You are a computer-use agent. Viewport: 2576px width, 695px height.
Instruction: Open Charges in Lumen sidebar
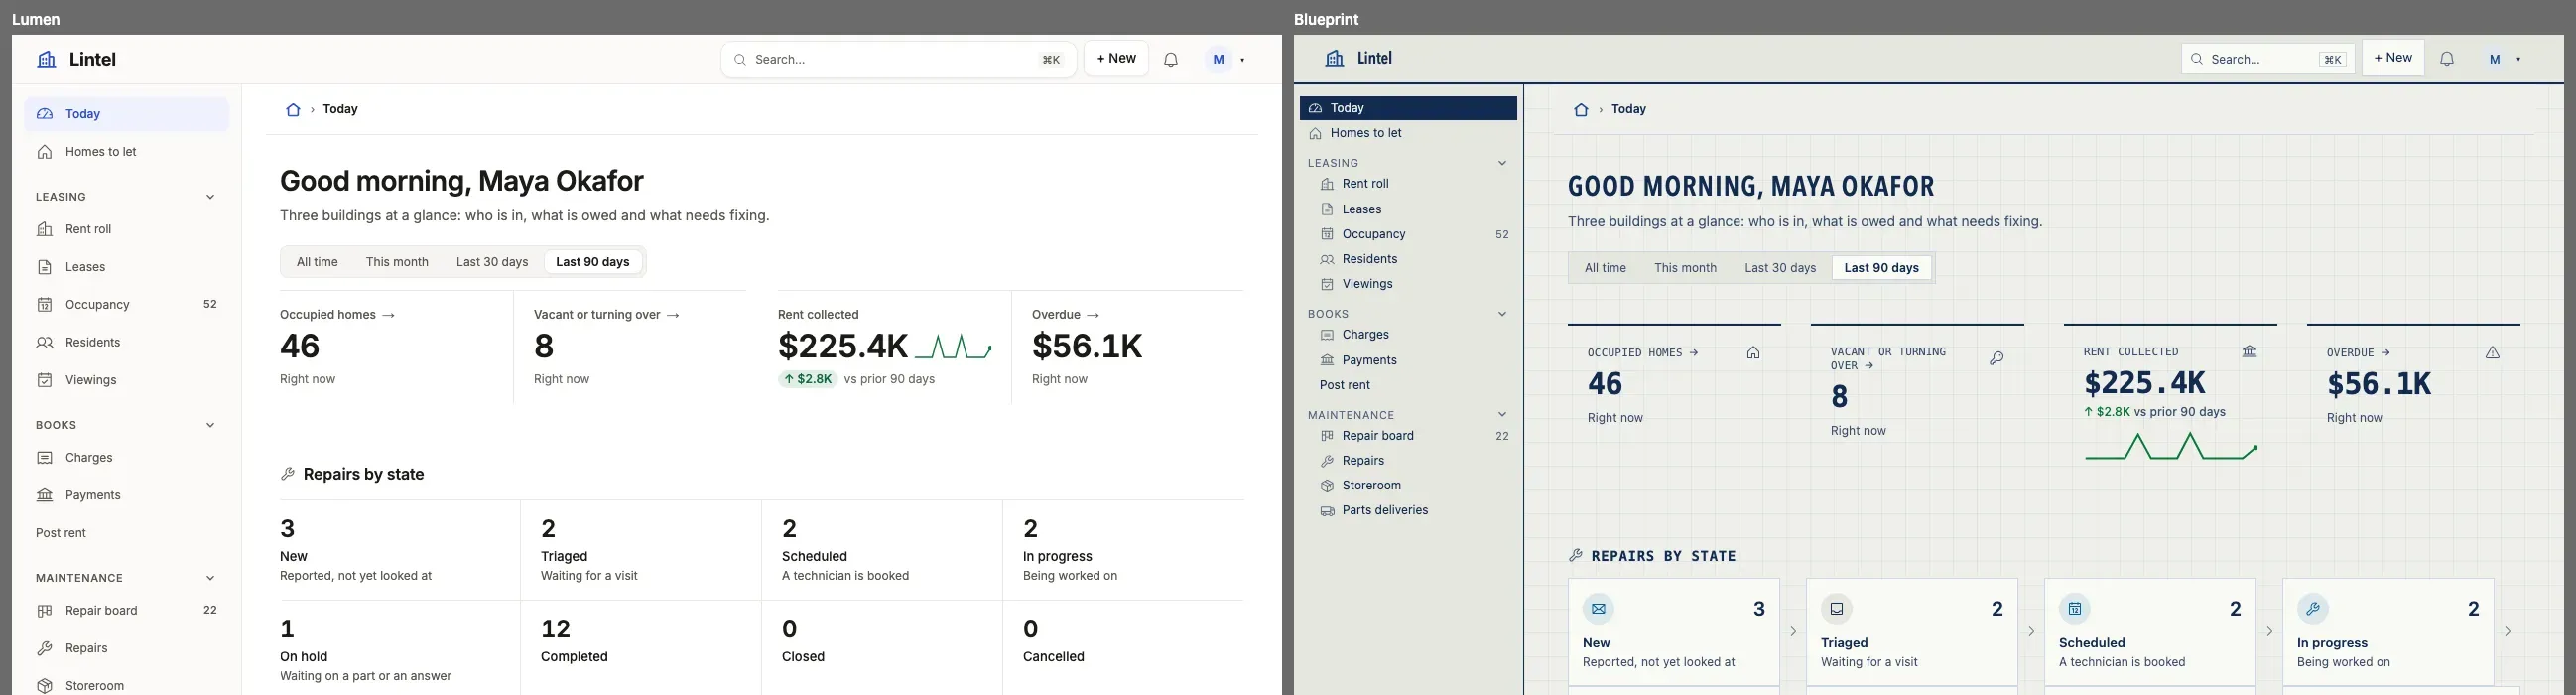click(126, 458)
